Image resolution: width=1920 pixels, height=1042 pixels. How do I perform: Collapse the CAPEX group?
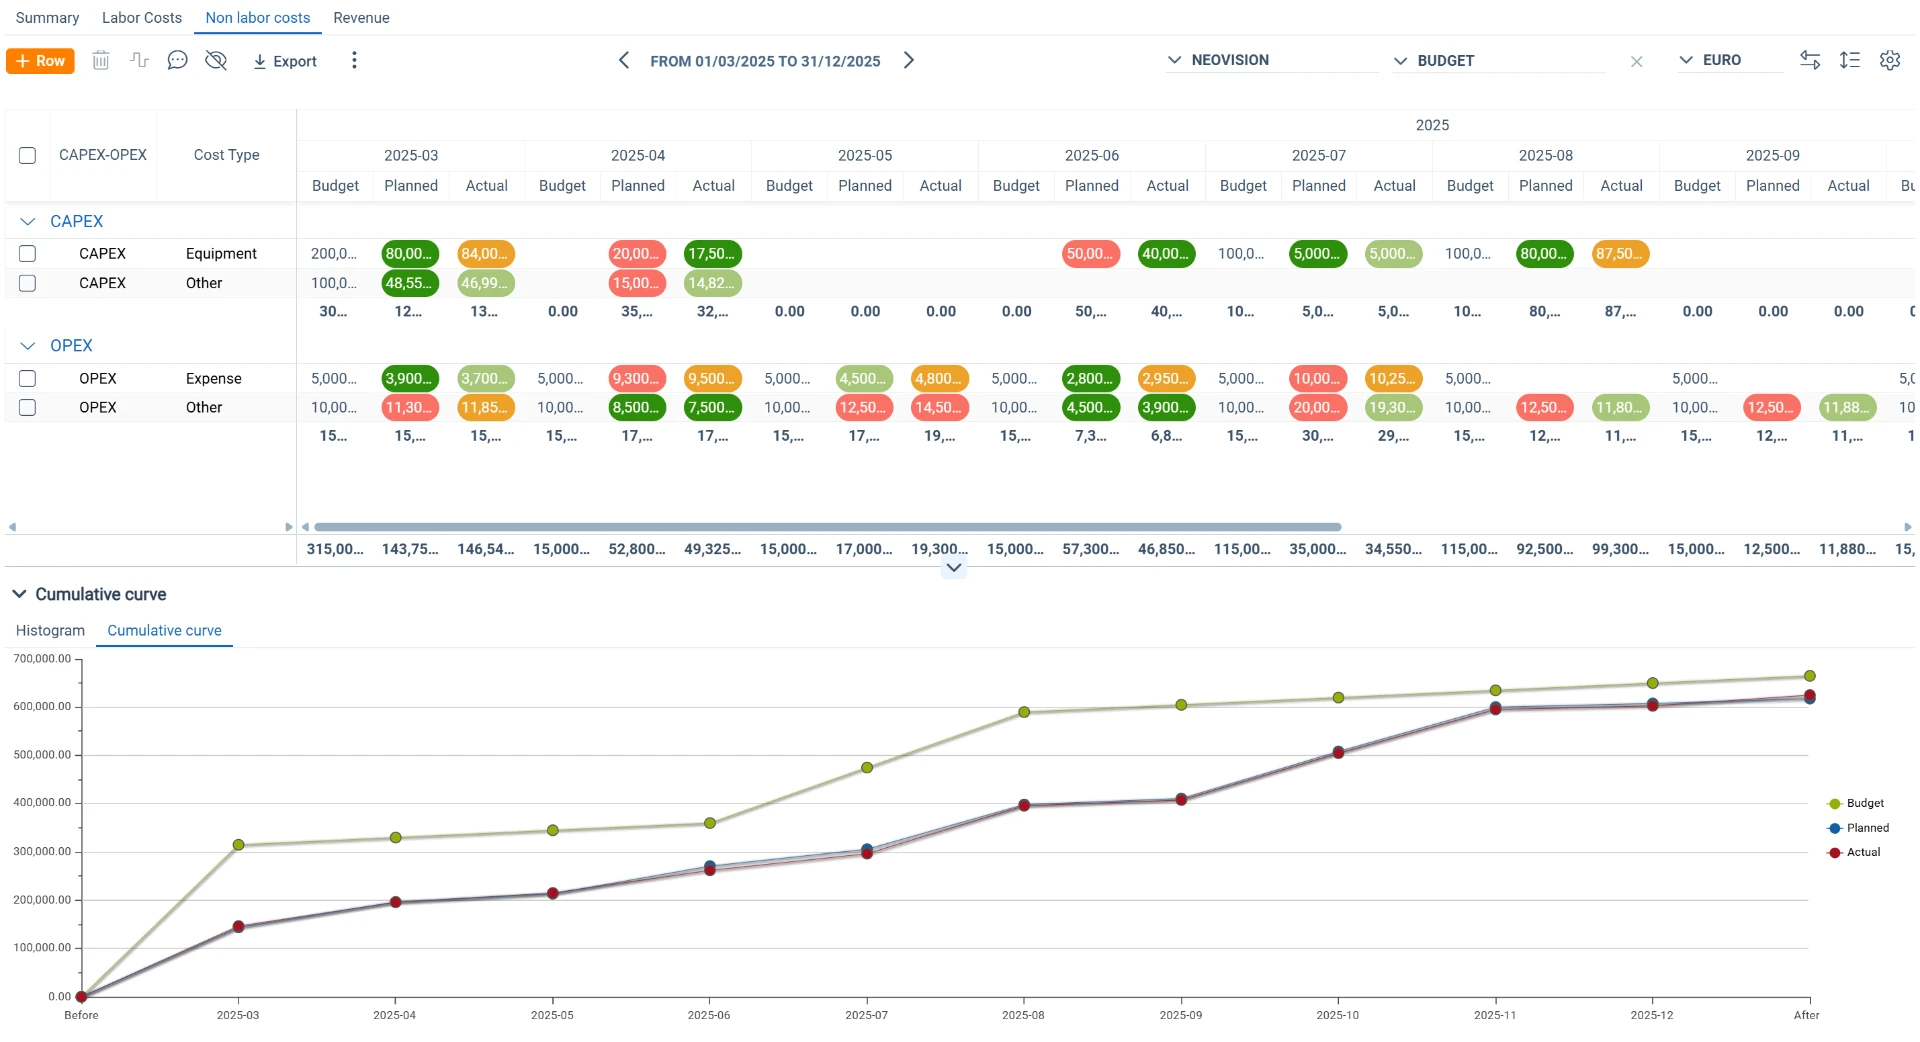coord(28,222)
